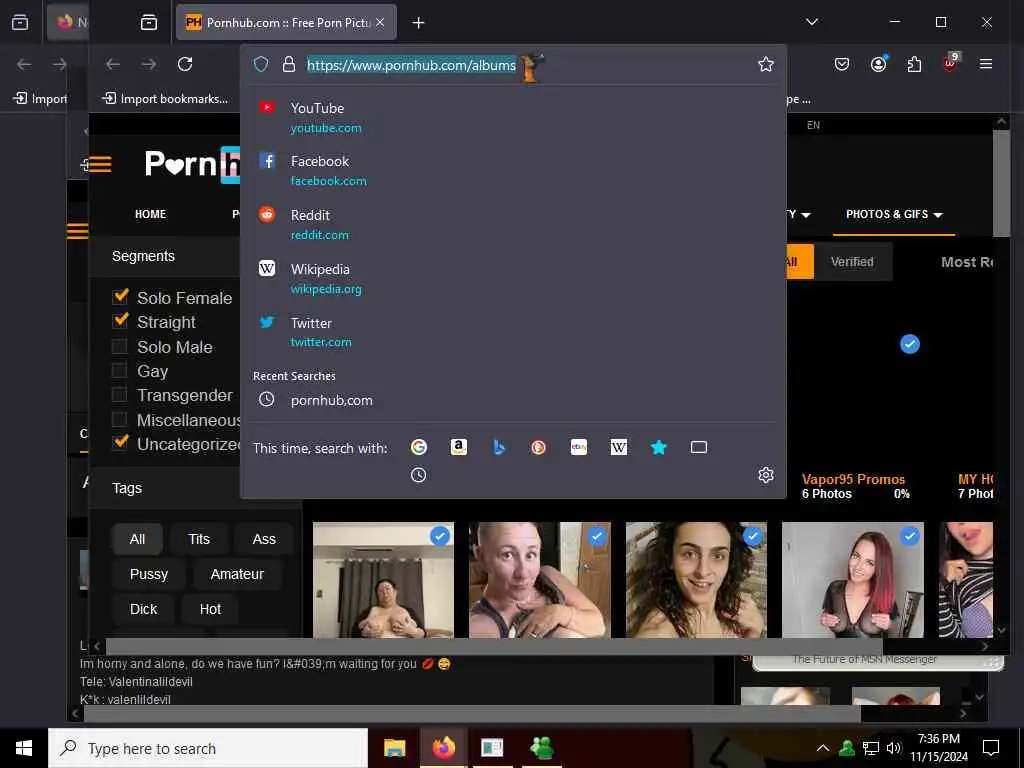
Task: Toggle the Solo Female checkbox
Action: point(120,297)
